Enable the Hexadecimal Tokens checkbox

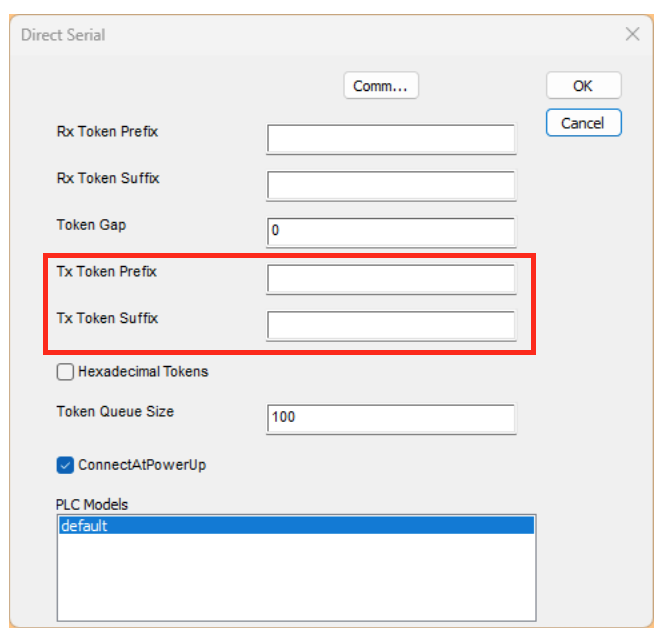coord(66,372)
